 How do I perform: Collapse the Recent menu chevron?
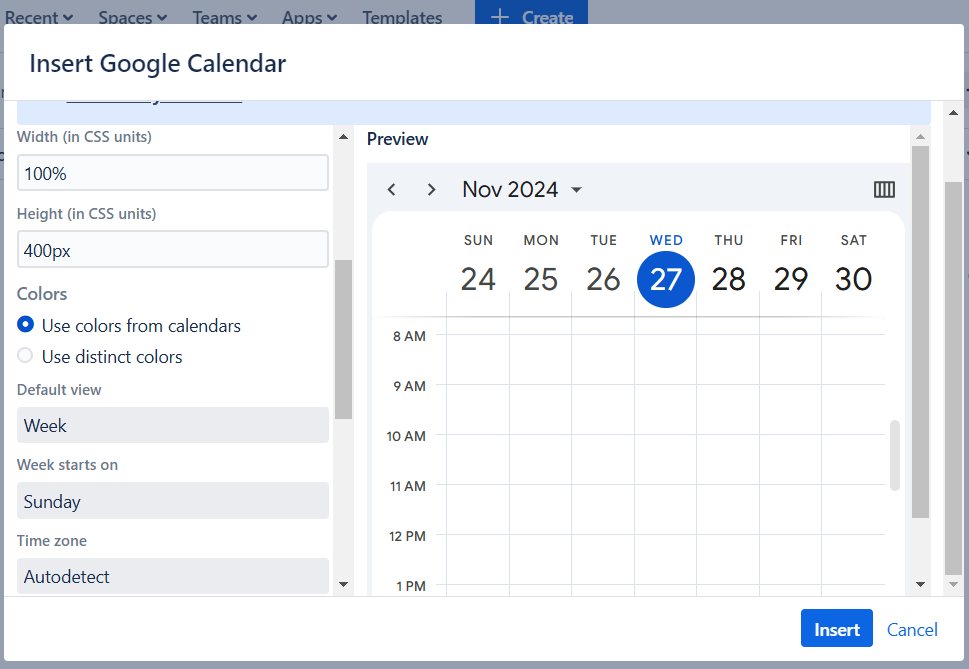pyautogui.click(x=69, y=17)
